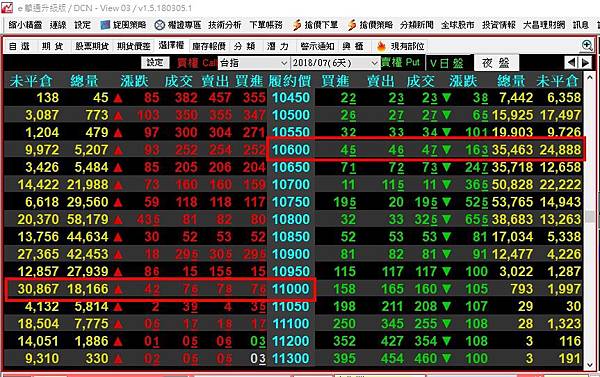Viewport: 600px width, 377px height.
Task: Click the app logo icon in title bar
Action: tap(7, 7)
